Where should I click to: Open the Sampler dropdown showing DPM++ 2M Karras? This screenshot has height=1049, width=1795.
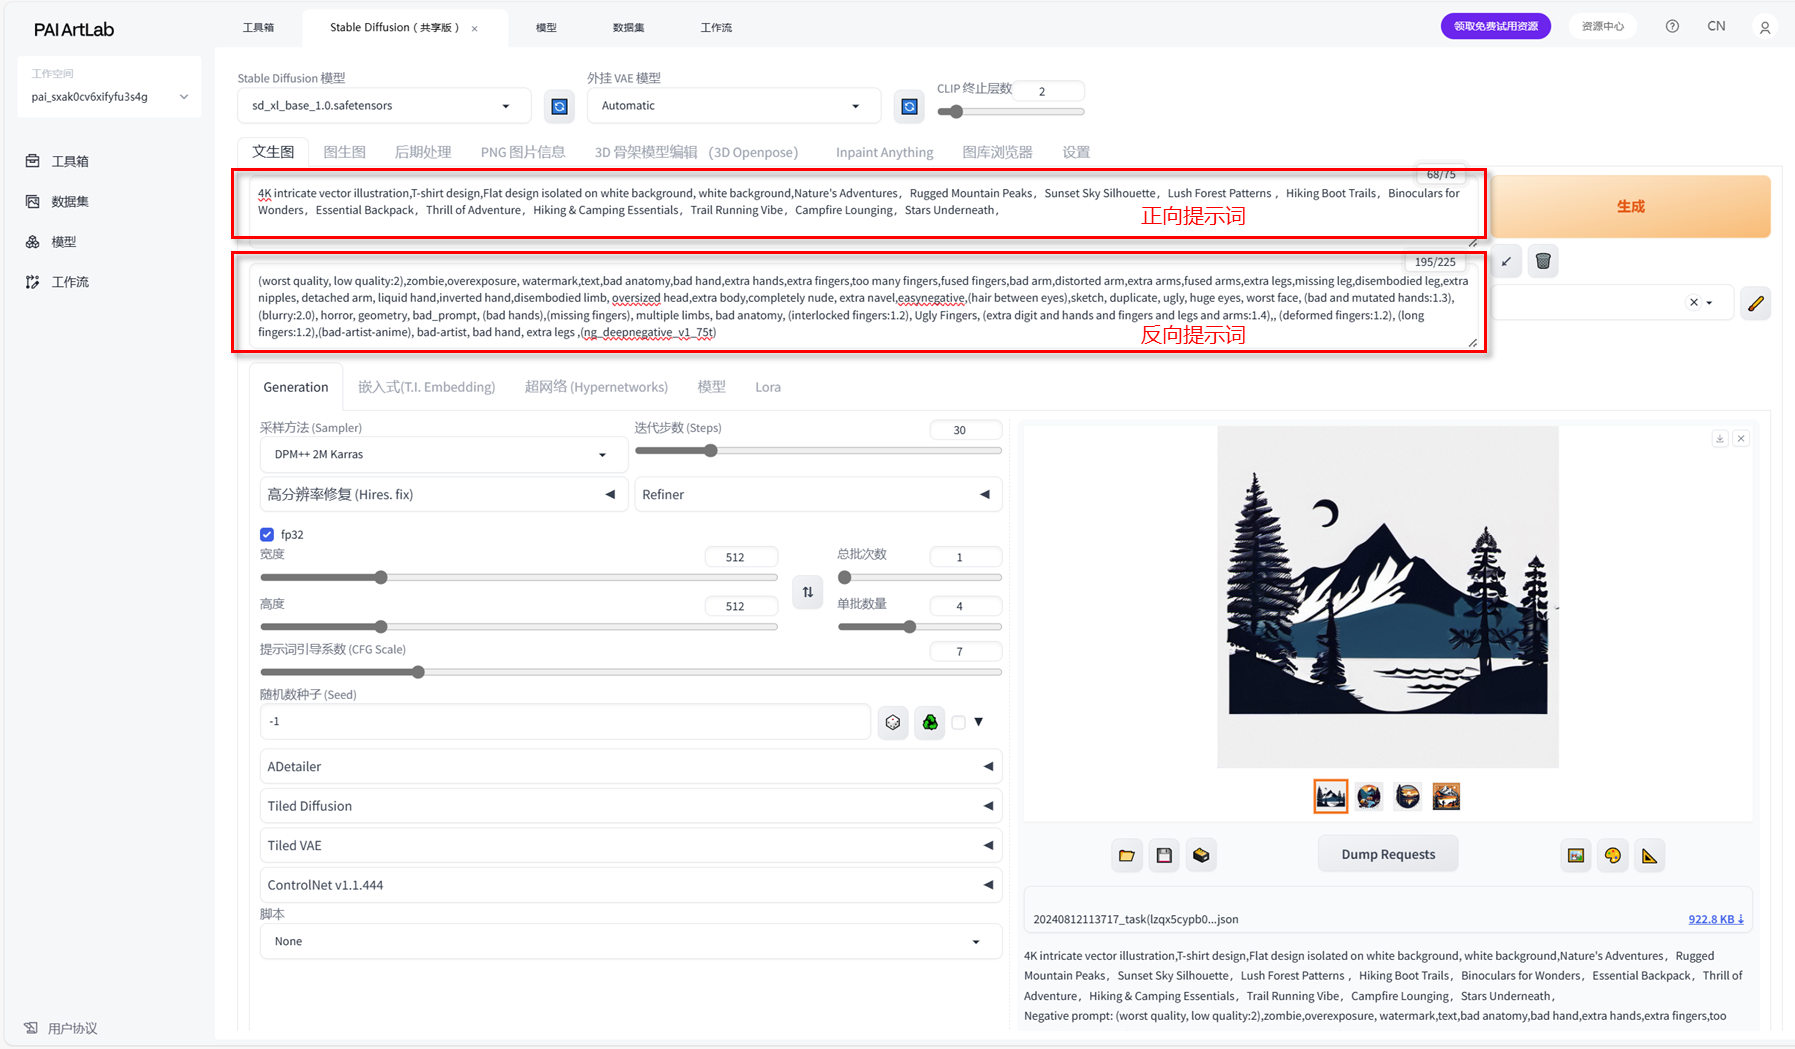coord(442,455)
